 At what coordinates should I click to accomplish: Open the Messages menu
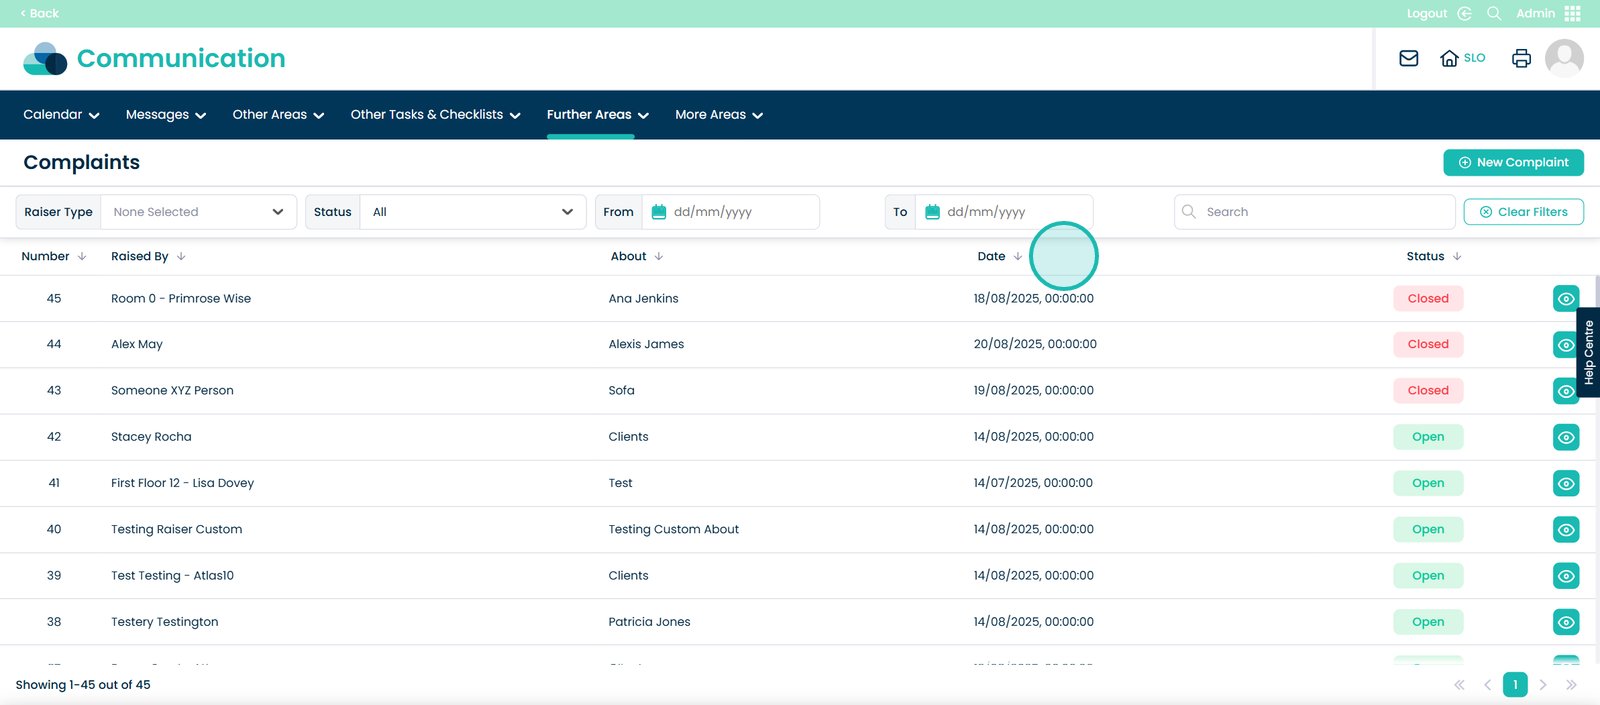(x=165, y=115)
